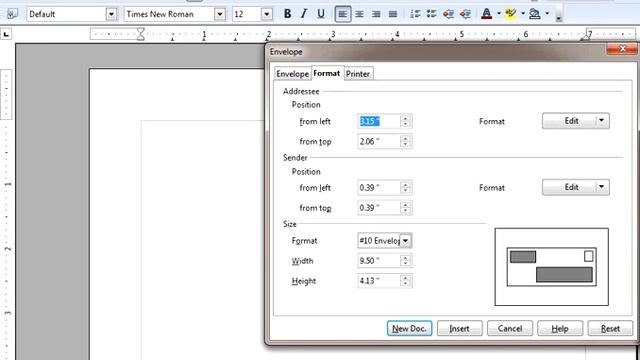Open the Styles and Formatting icon

point(12,14)
